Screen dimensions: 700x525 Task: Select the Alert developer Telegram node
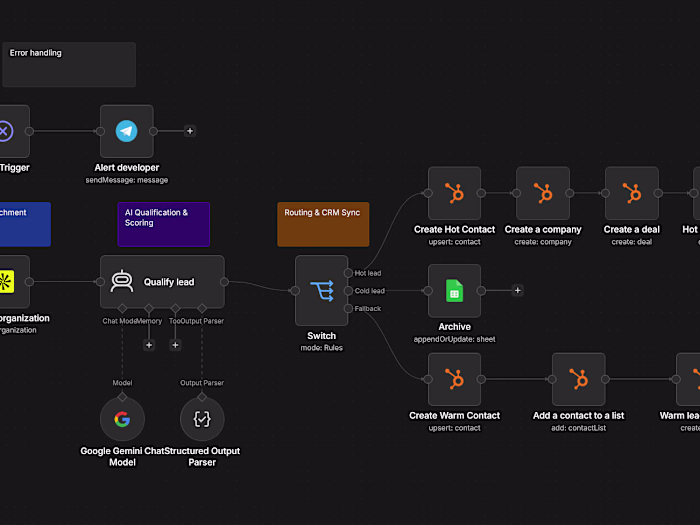click(127, 131)
